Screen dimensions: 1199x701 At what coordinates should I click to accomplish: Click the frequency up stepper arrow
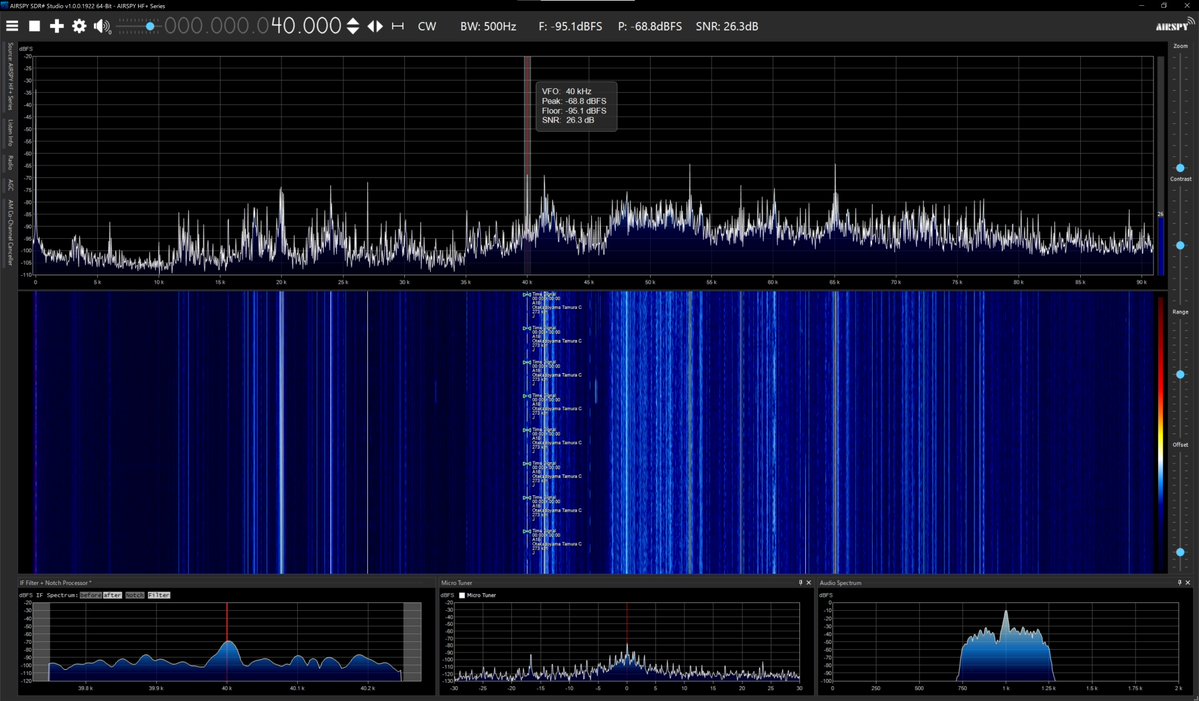coord(353,21)
